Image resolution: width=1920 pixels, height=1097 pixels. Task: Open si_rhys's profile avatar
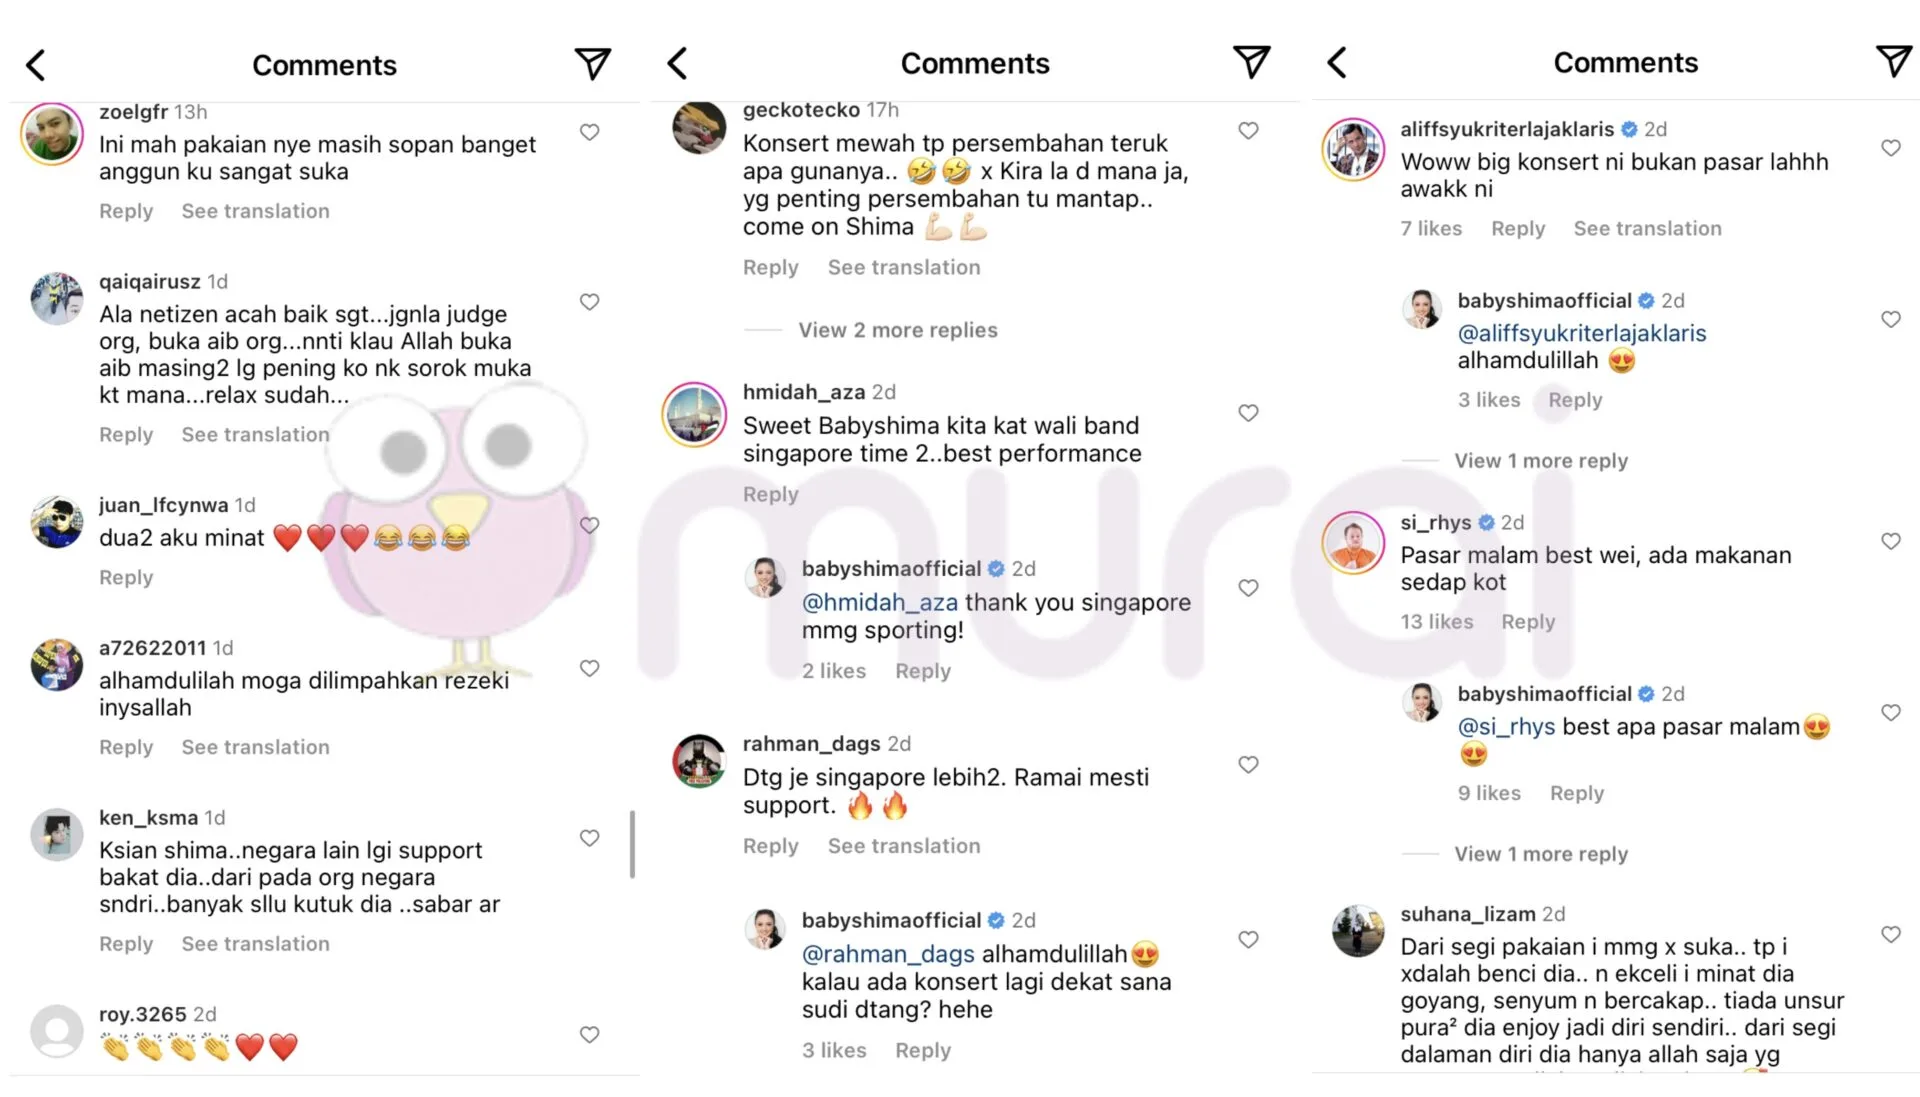[1353, 543]
